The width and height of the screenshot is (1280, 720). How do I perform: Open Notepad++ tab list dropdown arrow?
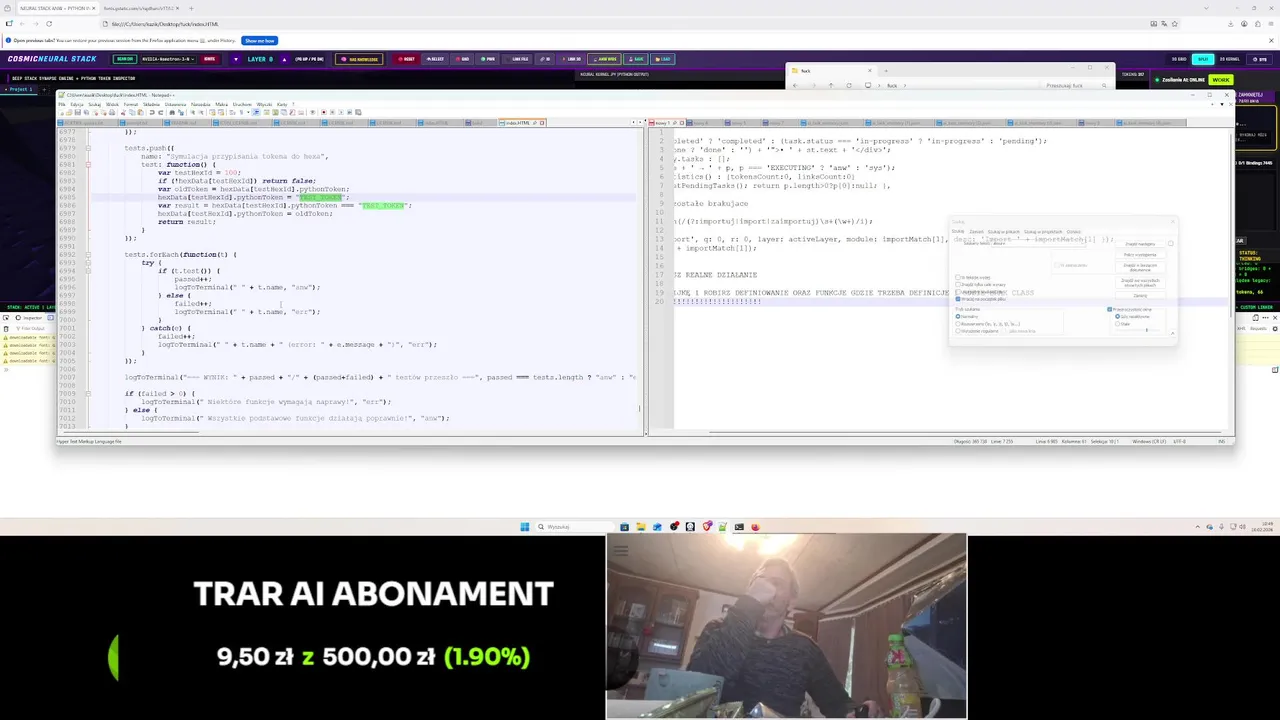(1221, 104)
